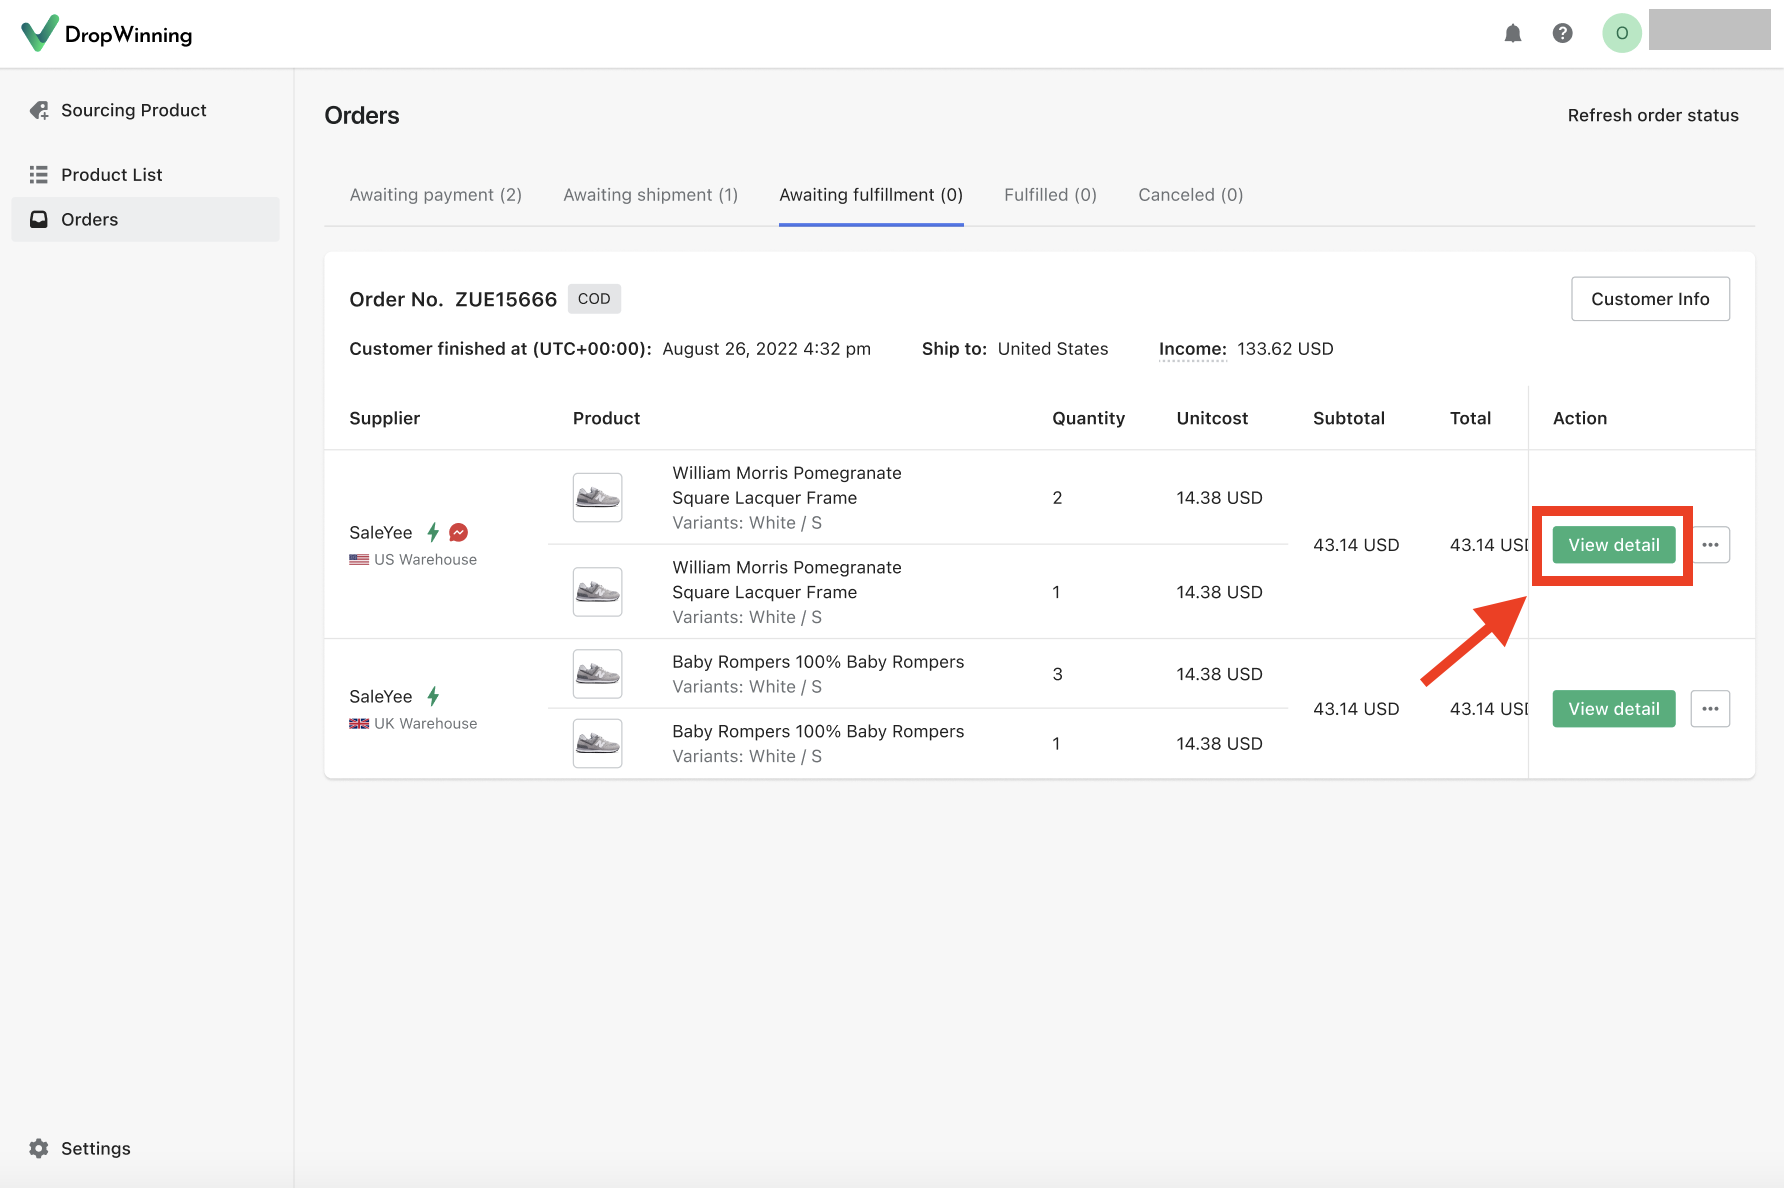Click the Product column header
This screenshot has width=1784, height=1188.
click(x=607, y=418)
